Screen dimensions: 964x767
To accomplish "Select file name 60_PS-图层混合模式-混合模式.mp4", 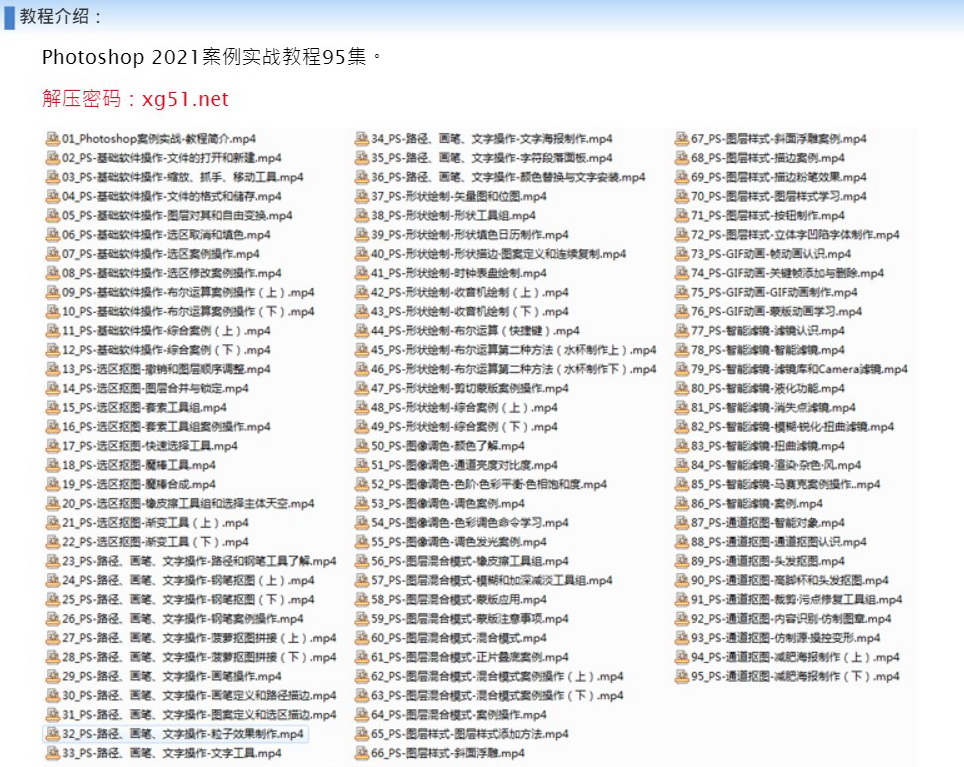I will click(x=459, y=638).
